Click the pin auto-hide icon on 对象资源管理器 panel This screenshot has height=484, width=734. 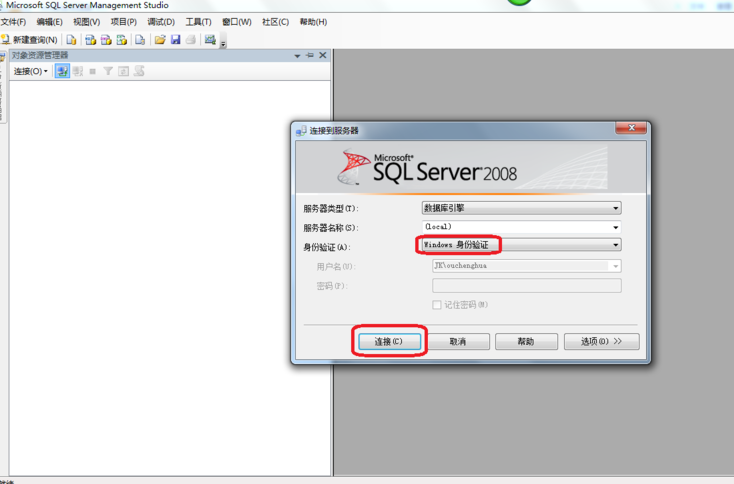pos(310,56)
